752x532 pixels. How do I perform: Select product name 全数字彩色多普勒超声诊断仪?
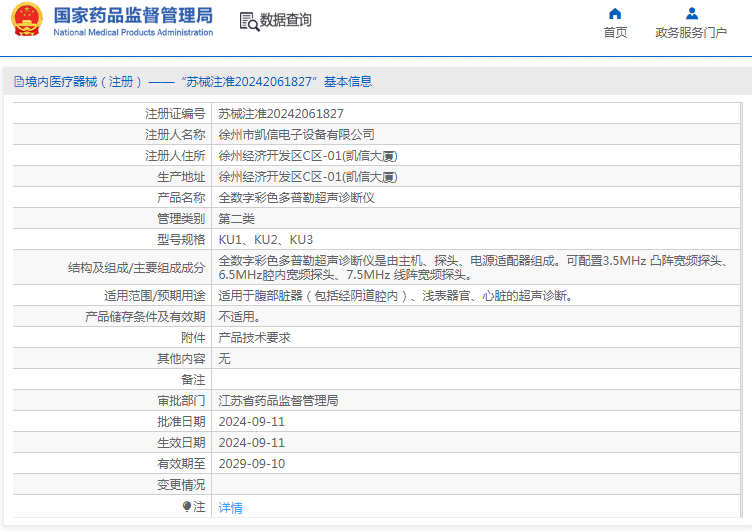click(296, 198)
